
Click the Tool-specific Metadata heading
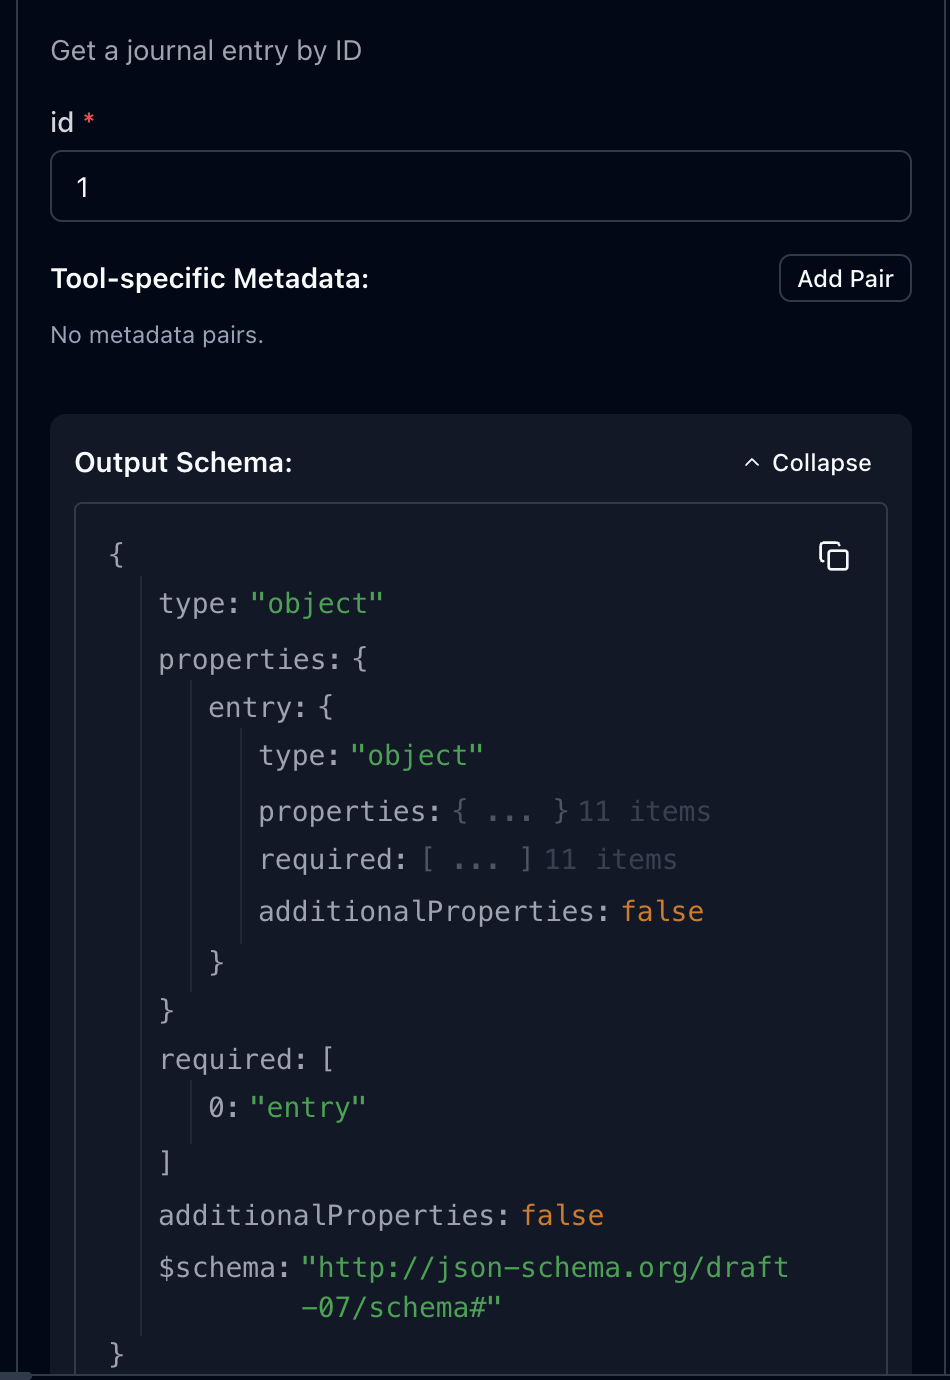[x=210, y=279]
